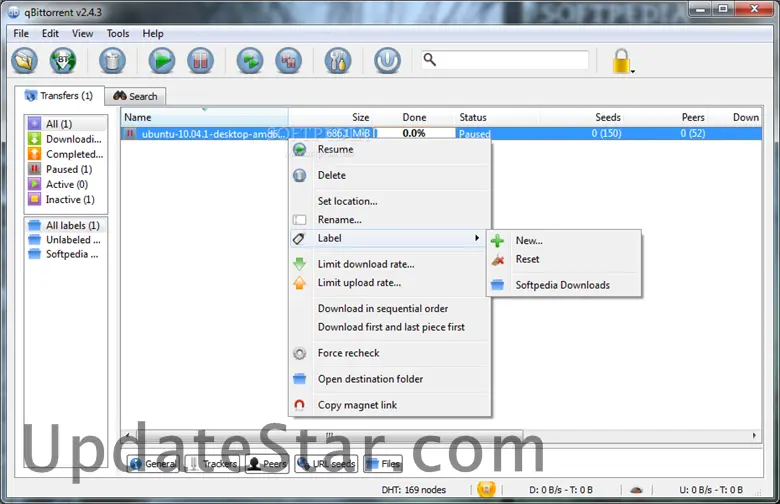This screenshot has height=504, width=780.
Task: Select the Inactive (1) status filter
Action: 66,200
